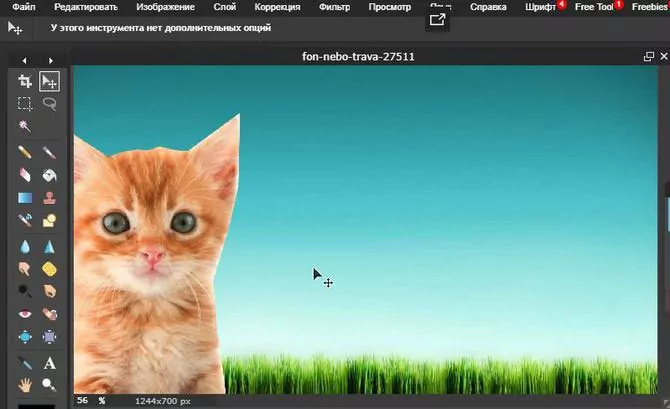
Task: Select the Zoom magnifier tool
Action: point(50,385)
